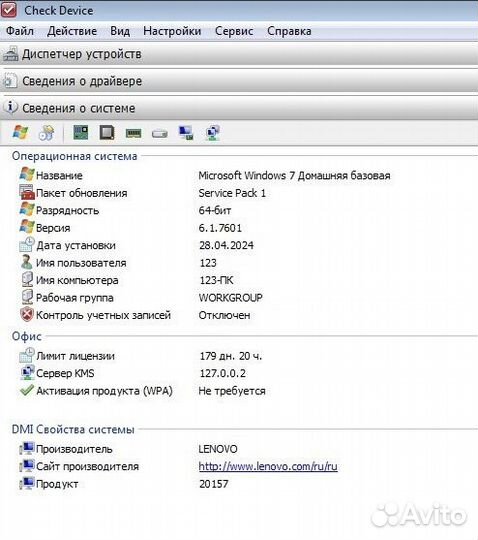Select the computer name 123-ПК
The image size is (478, 540).
(x=217, y=280)
